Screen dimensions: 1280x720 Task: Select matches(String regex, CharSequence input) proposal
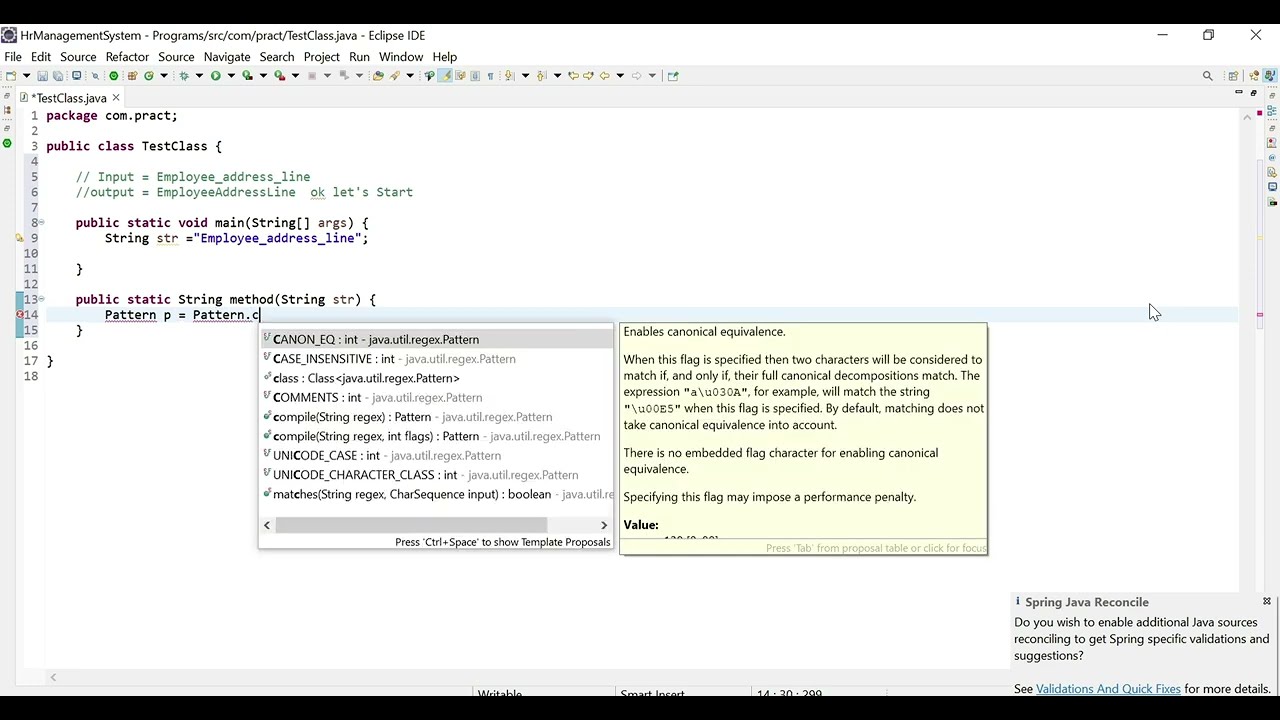click(x=436, y=494)
